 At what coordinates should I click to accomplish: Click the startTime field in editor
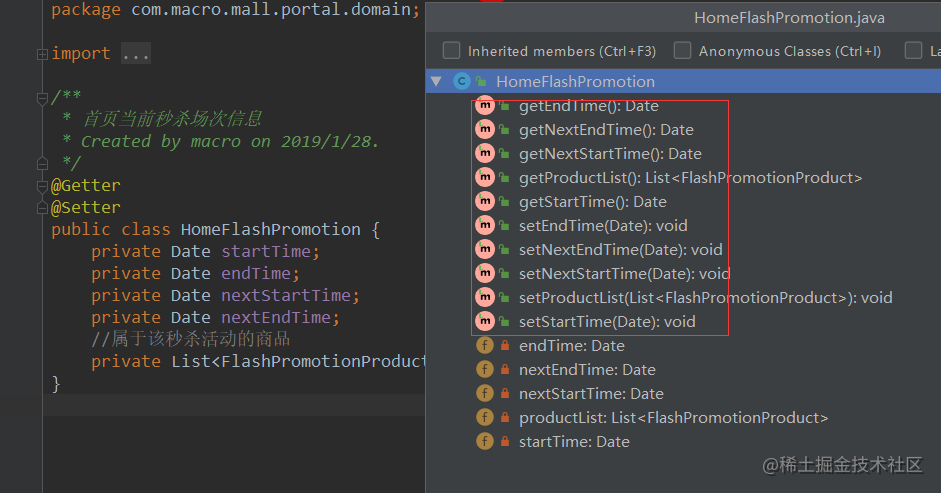tap(266, 252)
